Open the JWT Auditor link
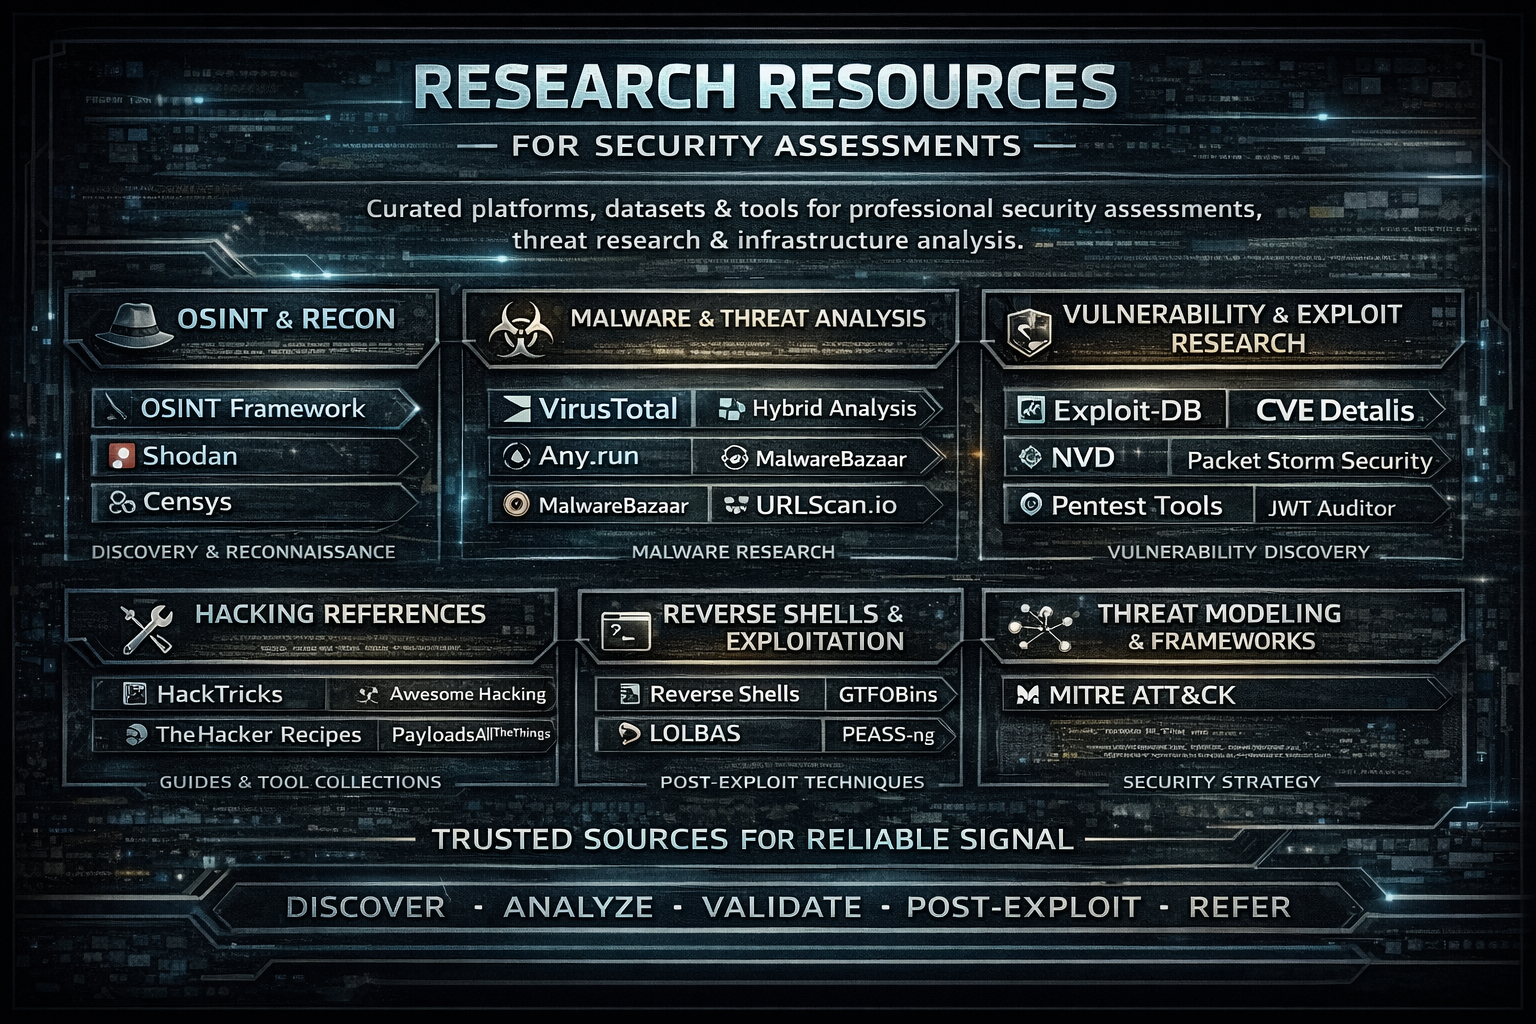The image size is (1536, 1024). pos(1331,508)
